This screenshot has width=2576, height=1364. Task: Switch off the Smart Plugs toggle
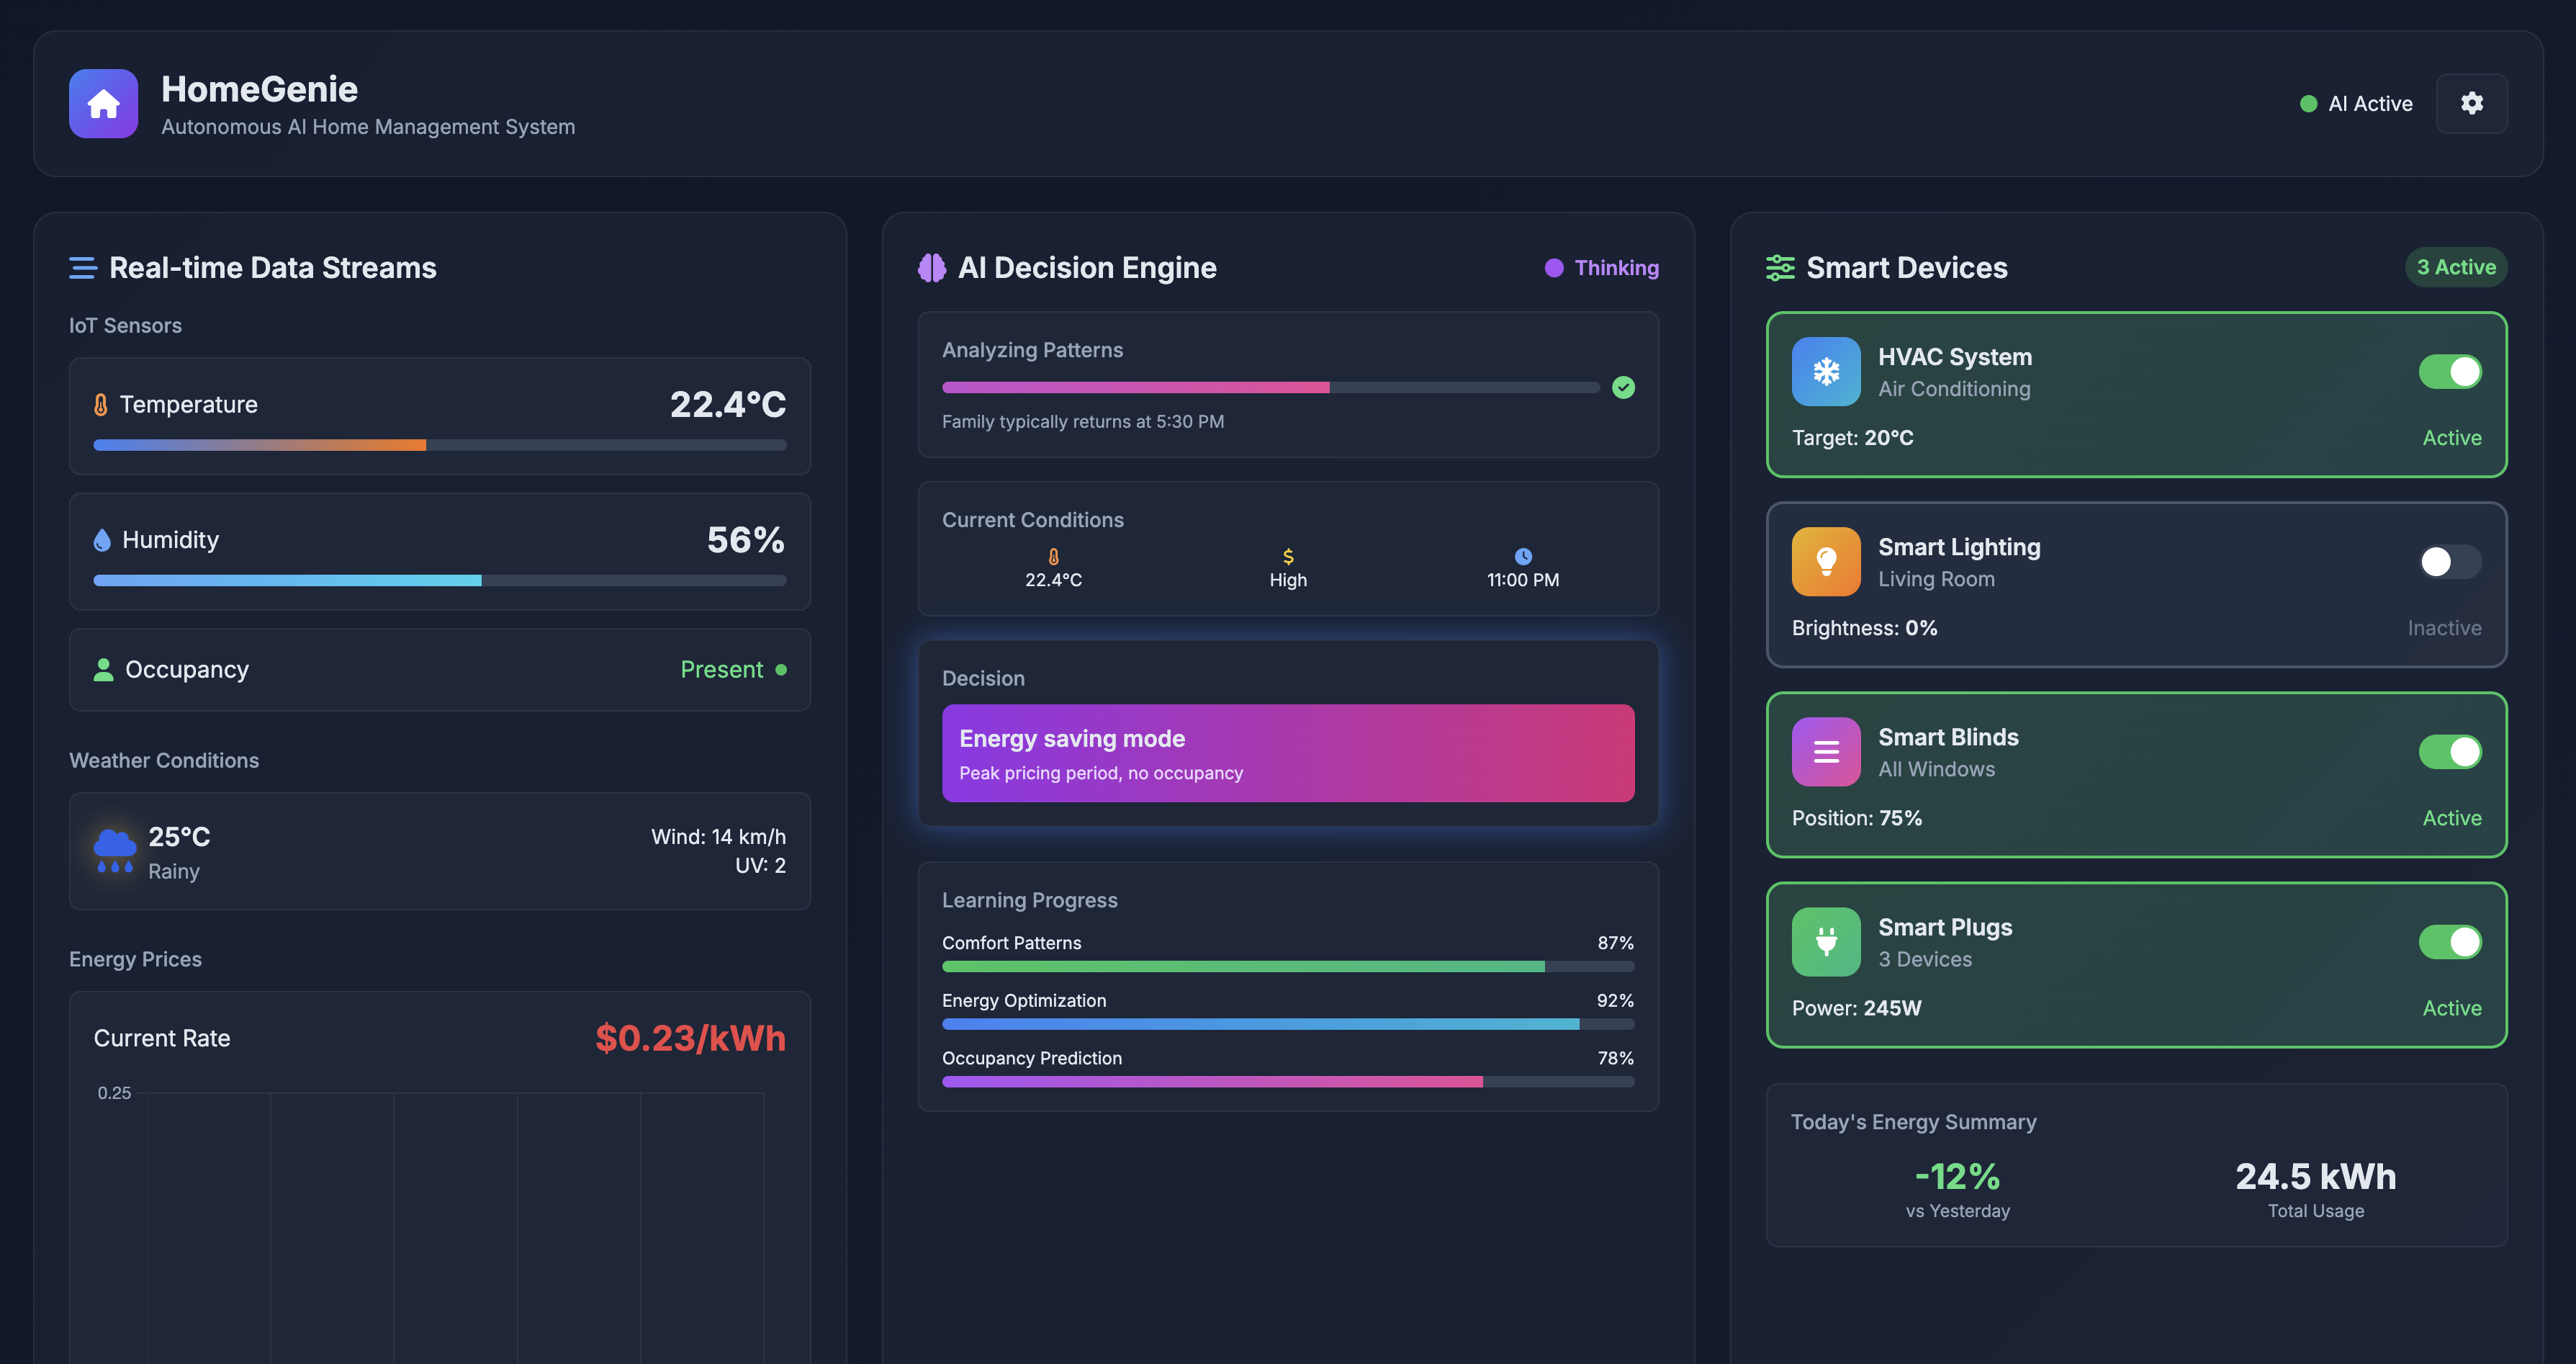click(2449, 942)
